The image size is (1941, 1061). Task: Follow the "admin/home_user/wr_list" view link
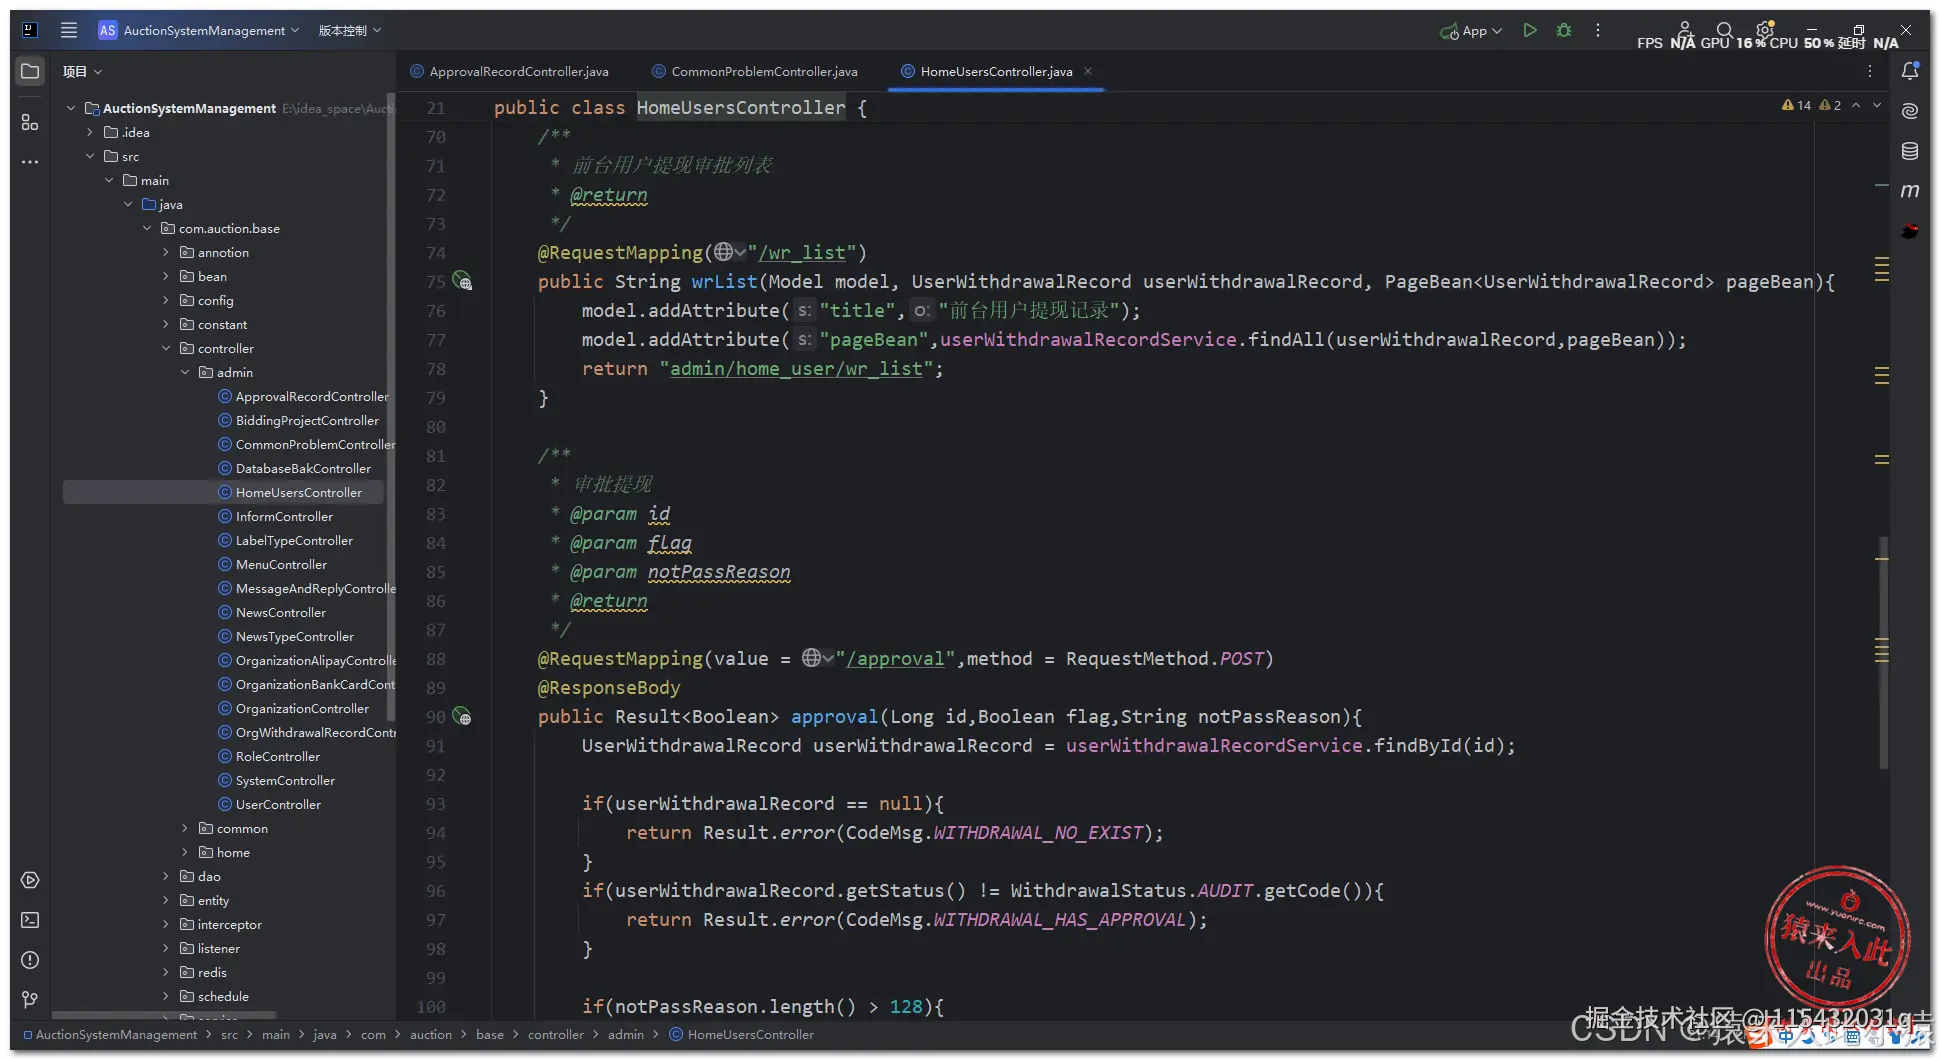pyautogui.click(x=796, y=369)
